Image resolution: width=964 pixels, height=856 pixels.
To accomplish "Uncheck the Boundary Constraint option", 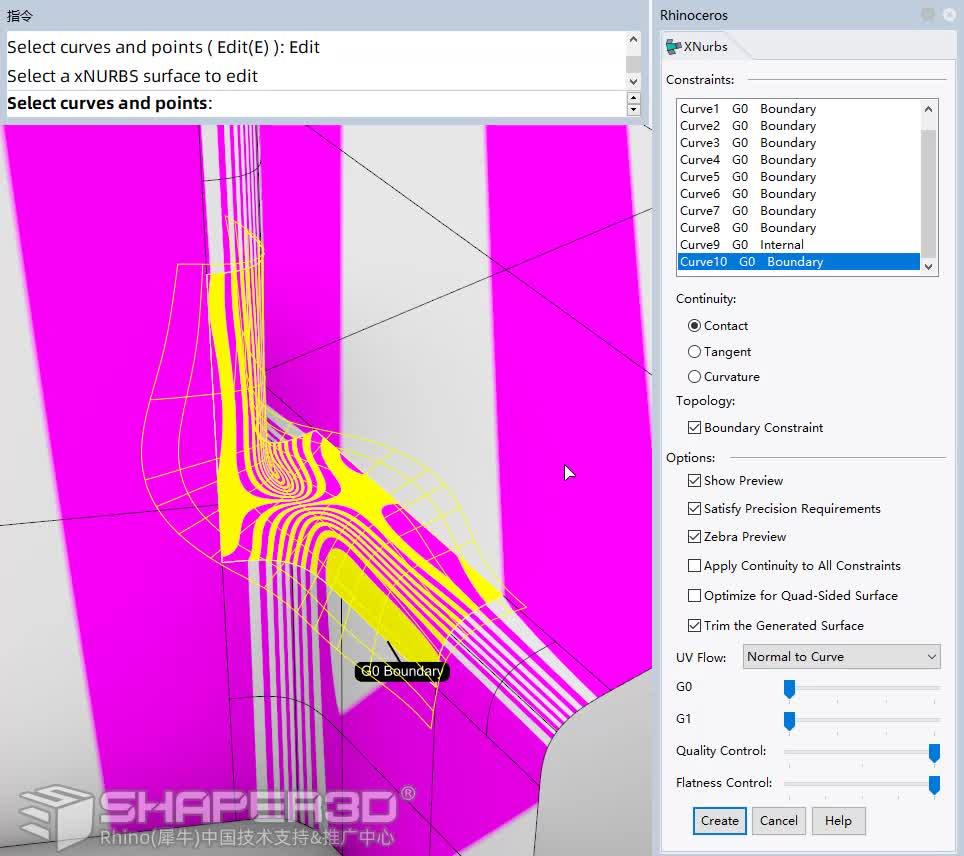I will [694, 427].
